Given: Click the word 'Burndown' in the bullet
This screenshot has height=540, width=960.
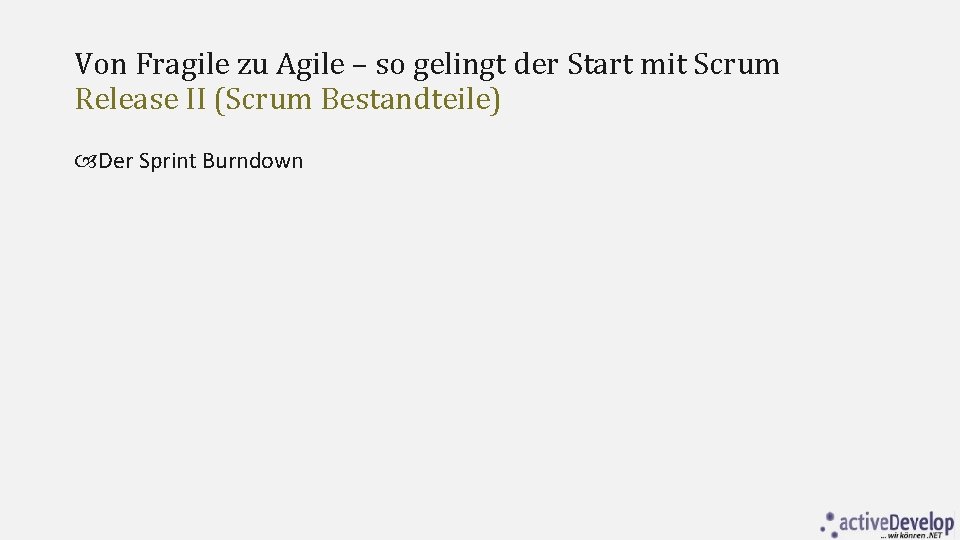Looking at the screenshot, I should click(x=252, y=161).
